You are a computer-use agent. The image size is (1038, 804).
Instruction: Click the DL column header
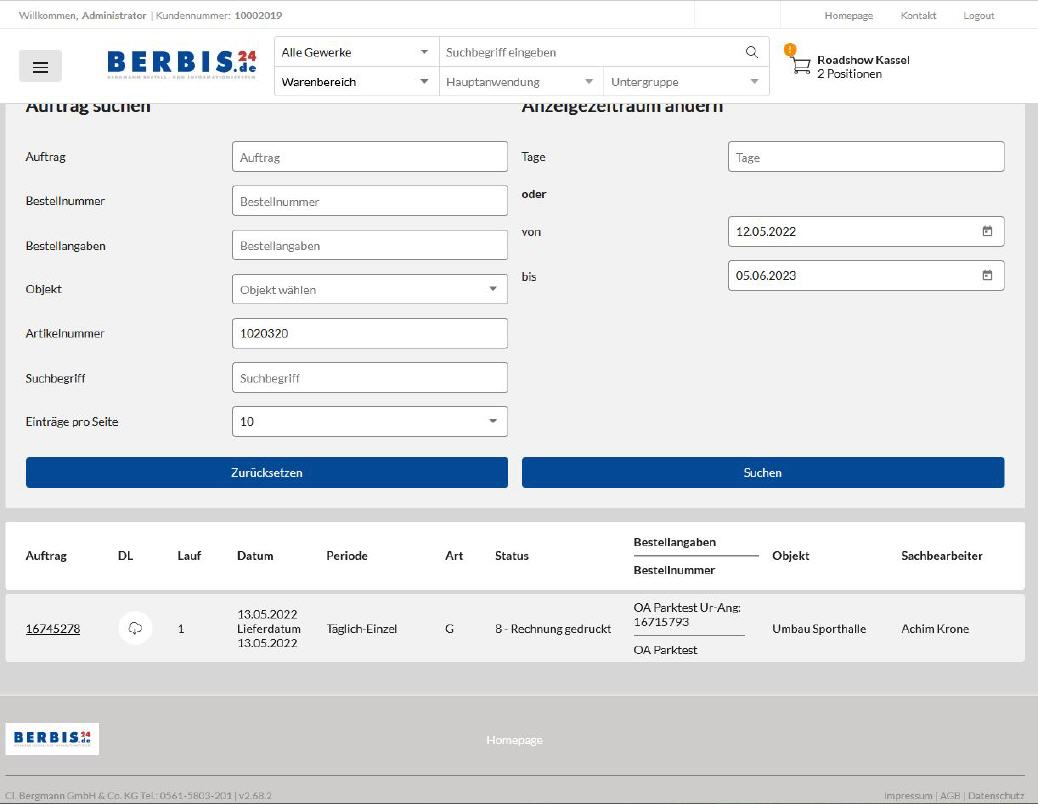tap(125, 556)
